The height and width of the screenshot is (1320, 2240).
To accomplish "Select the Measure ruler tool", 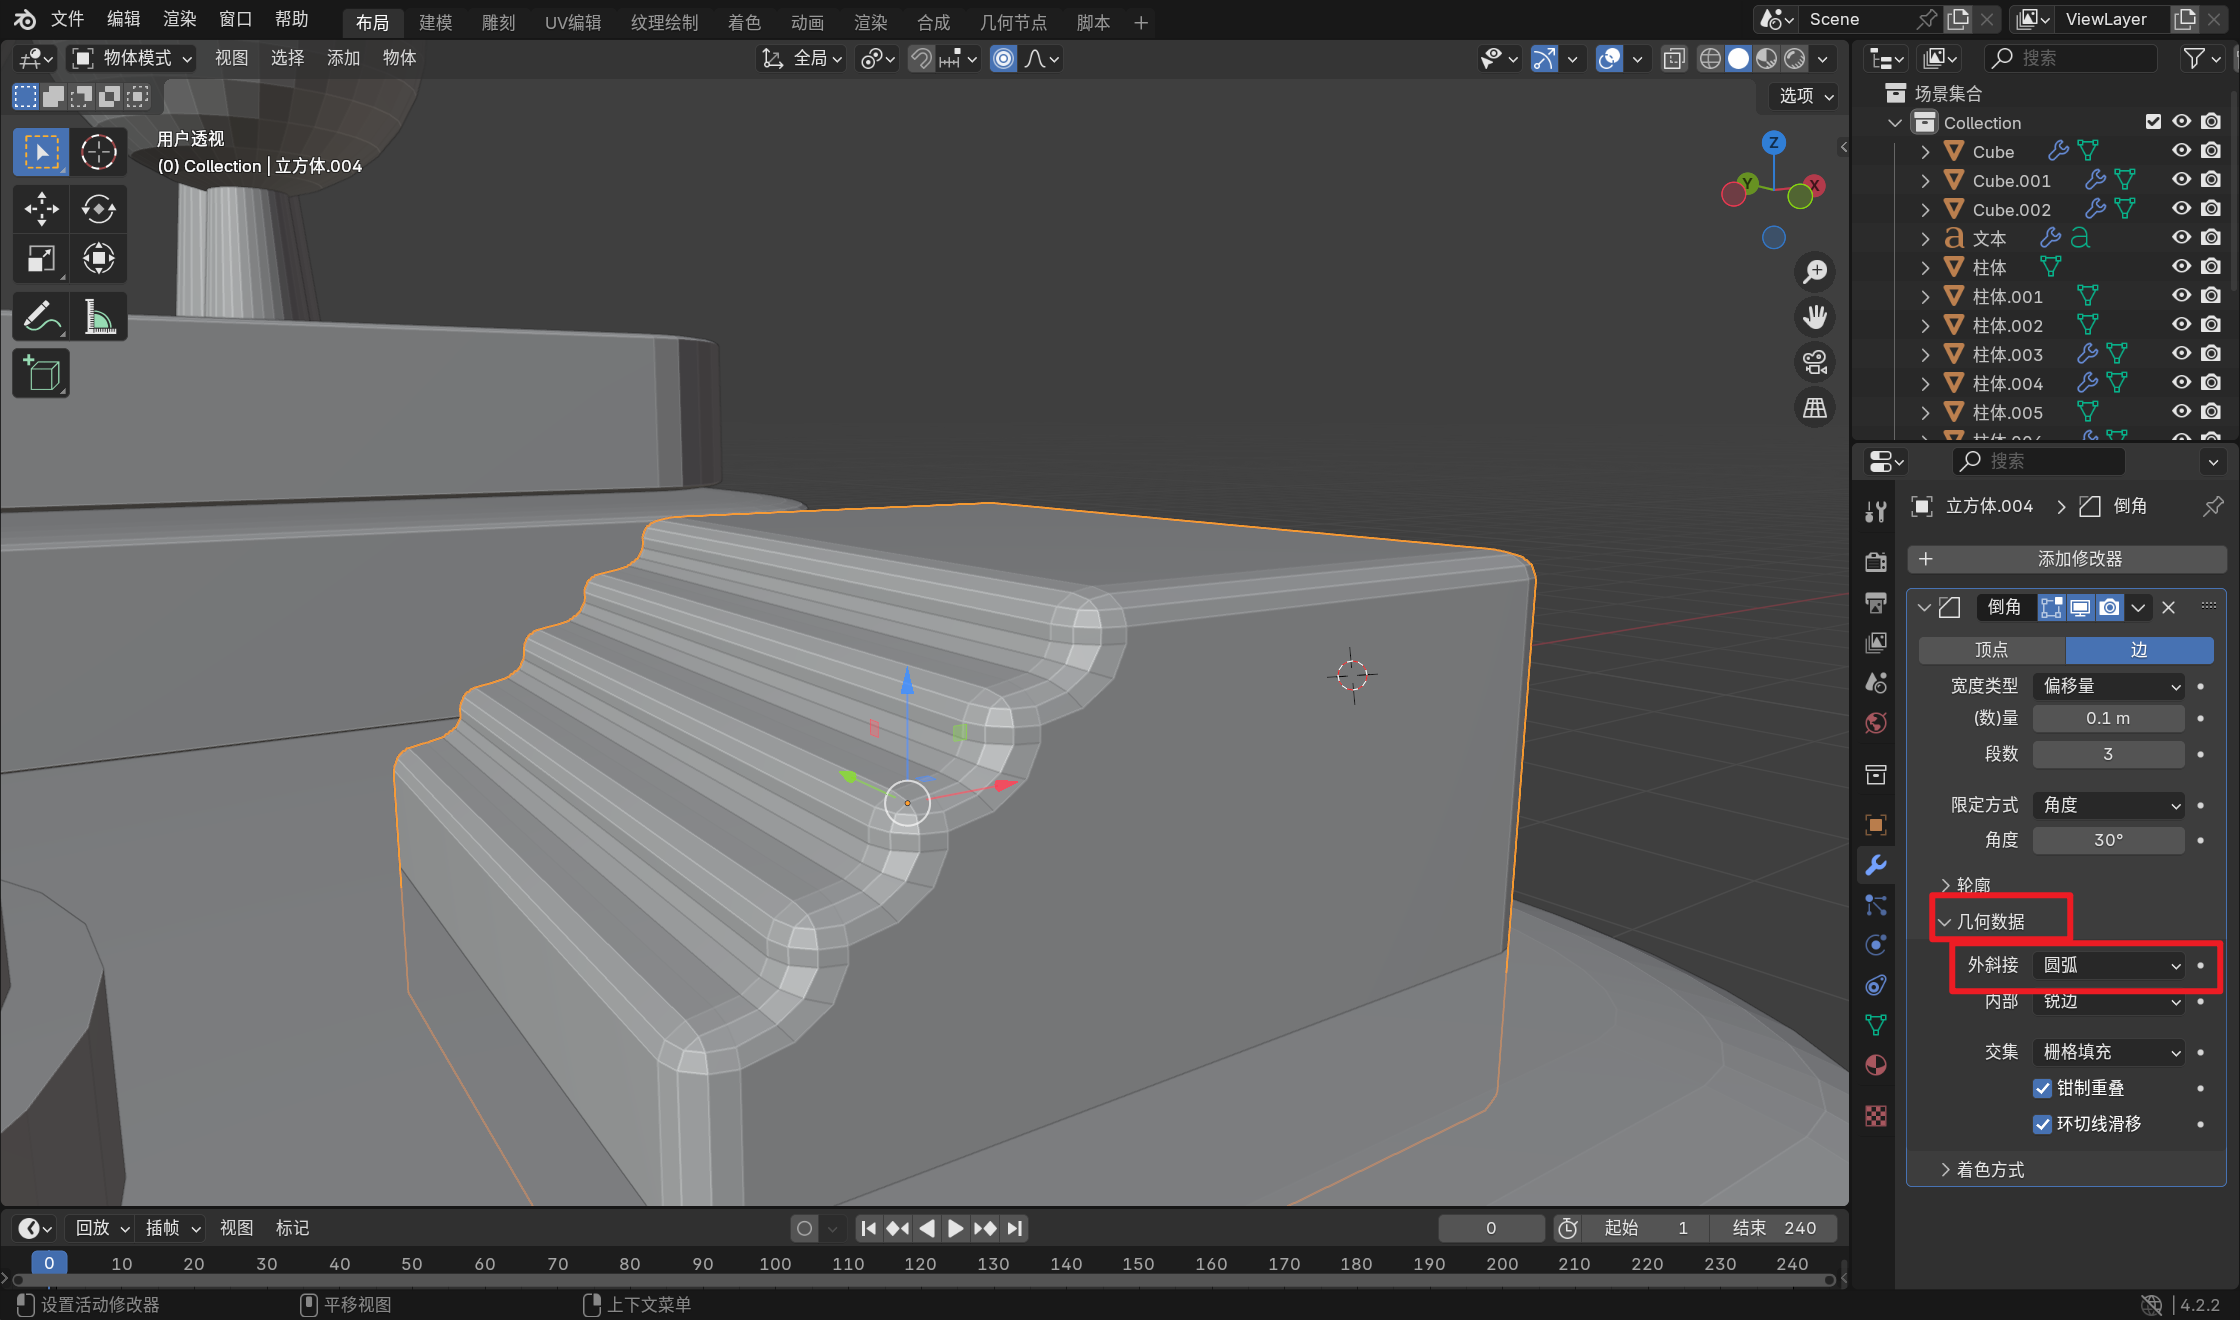I will point(98,317).
